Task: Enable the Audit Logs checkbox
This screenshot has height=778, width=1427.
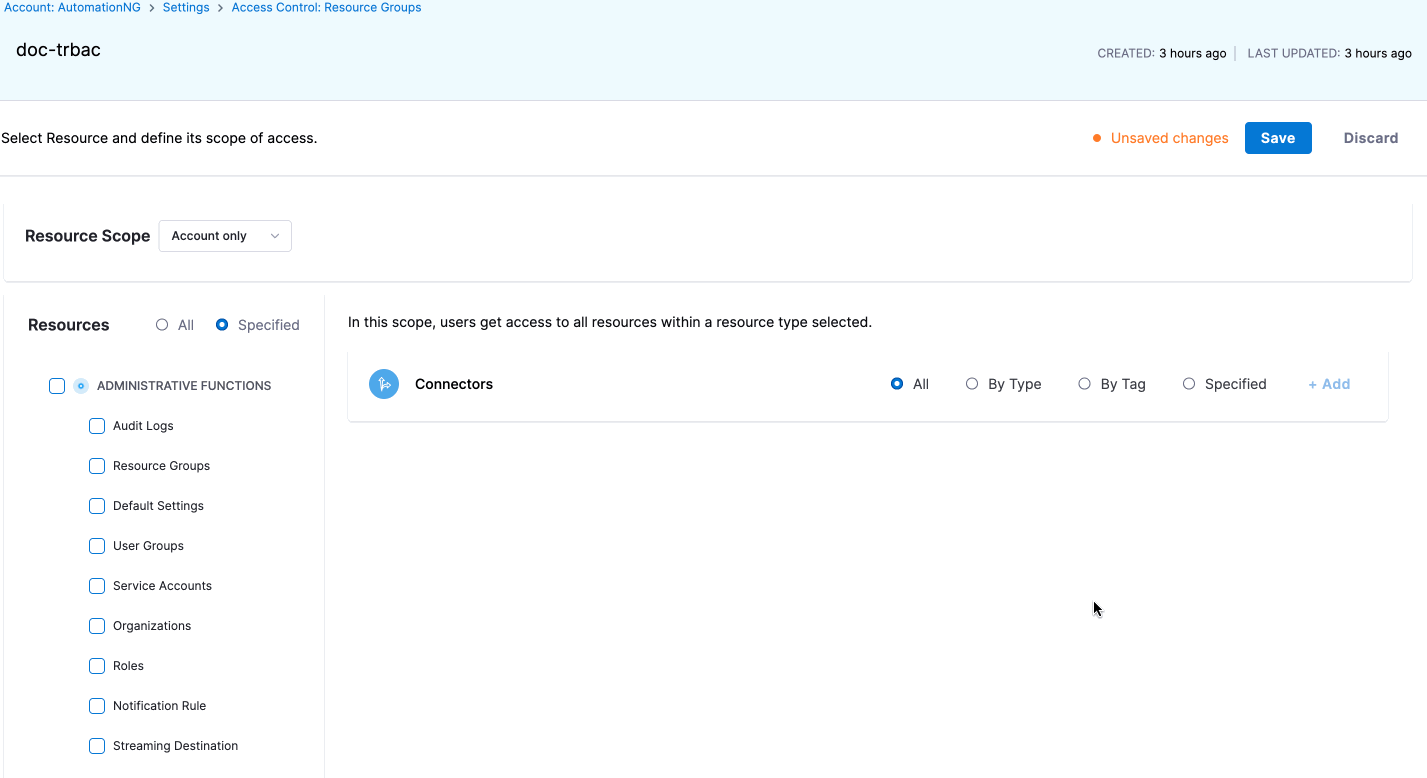Action: (x=97, y=426)
